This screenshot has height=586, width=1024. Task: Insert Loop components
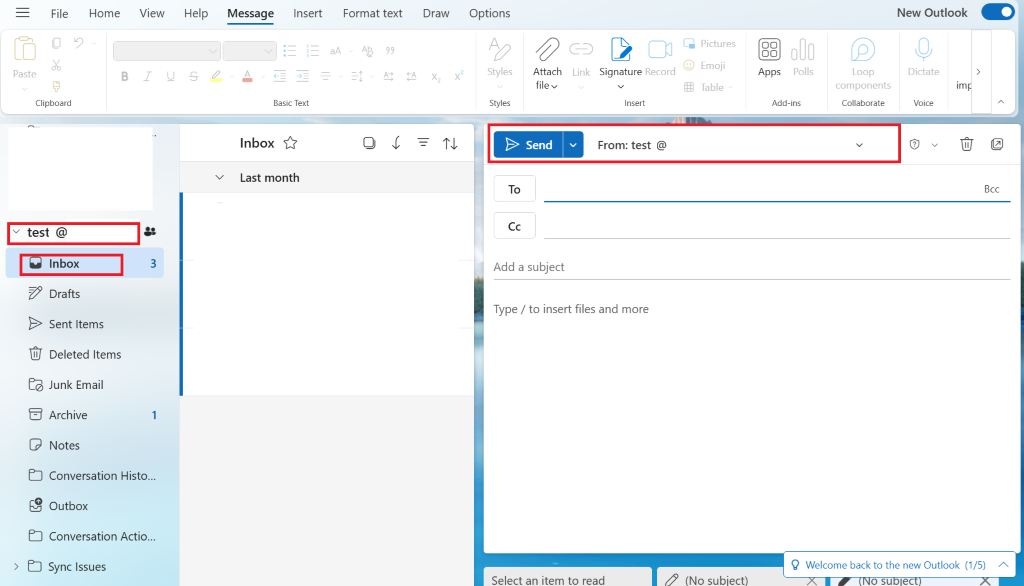863,63
